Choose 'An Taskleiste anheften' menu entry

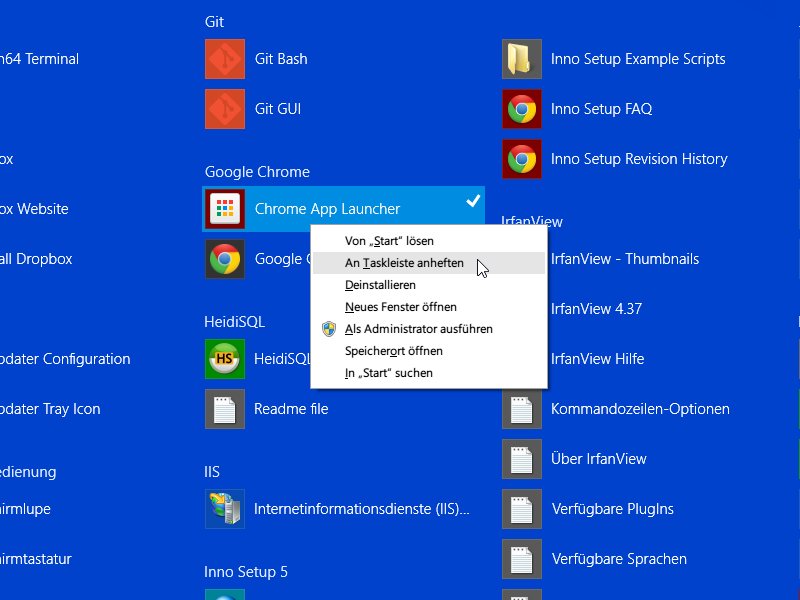tap(429, 263)
